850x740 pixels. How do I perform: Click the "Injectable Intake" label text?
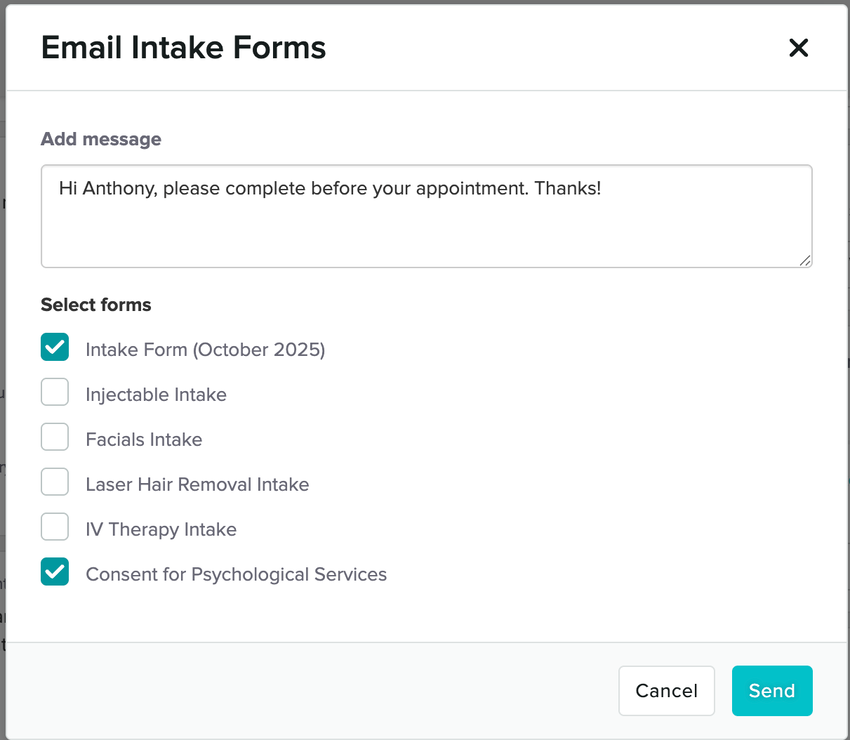coord(156,395)
